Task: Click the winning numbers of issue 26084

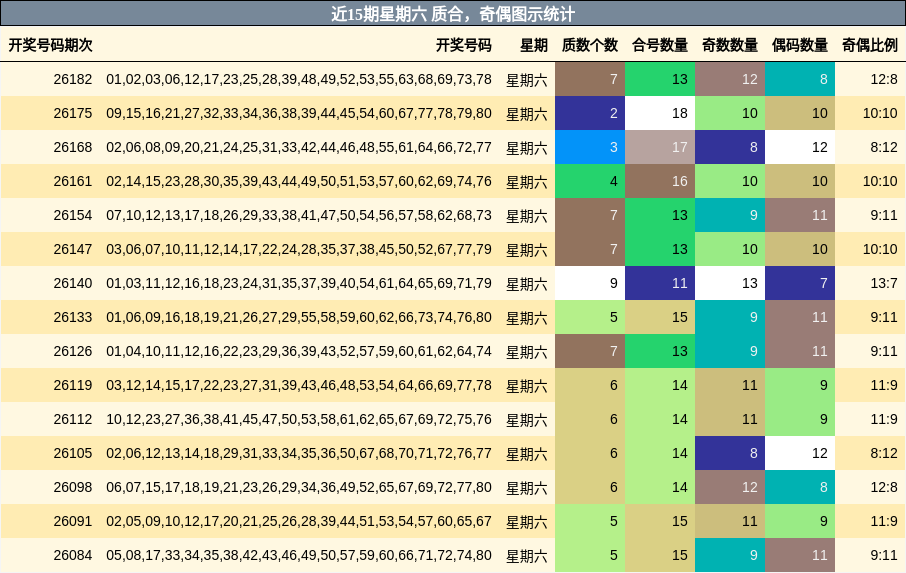Action: point(299,555)
